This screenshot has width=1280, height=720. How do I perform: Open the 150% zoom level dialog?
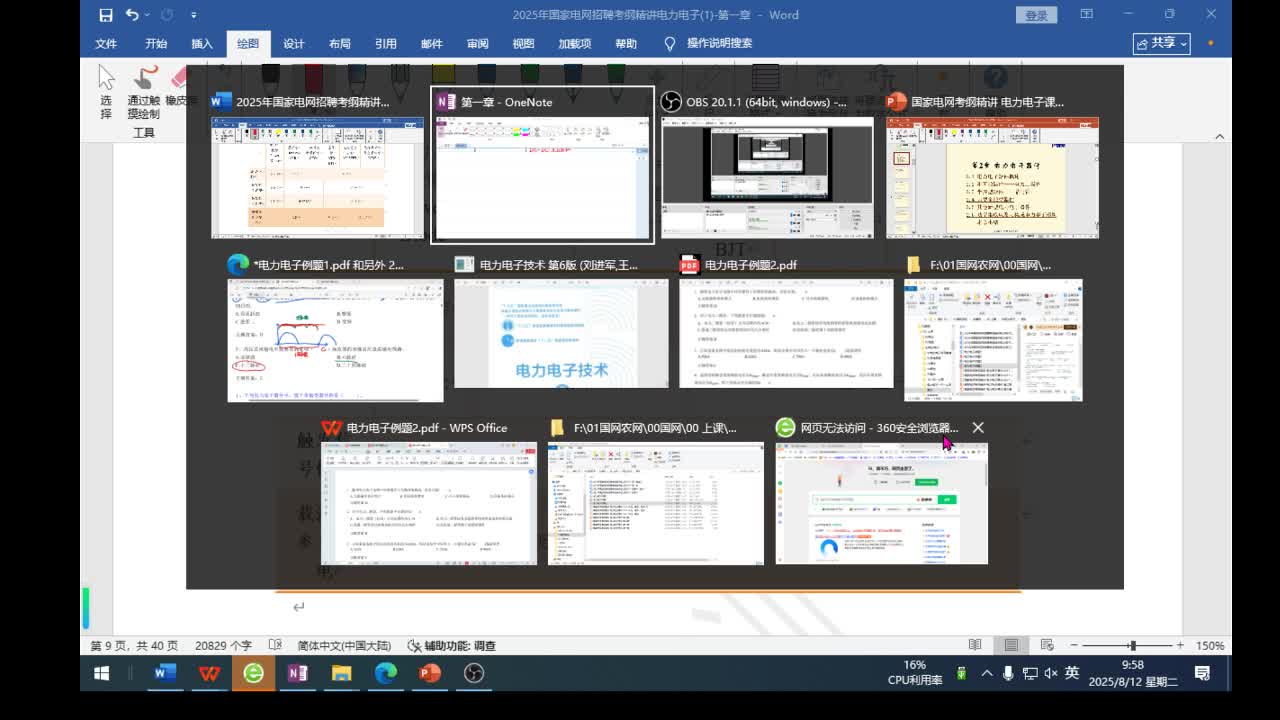1210,646
